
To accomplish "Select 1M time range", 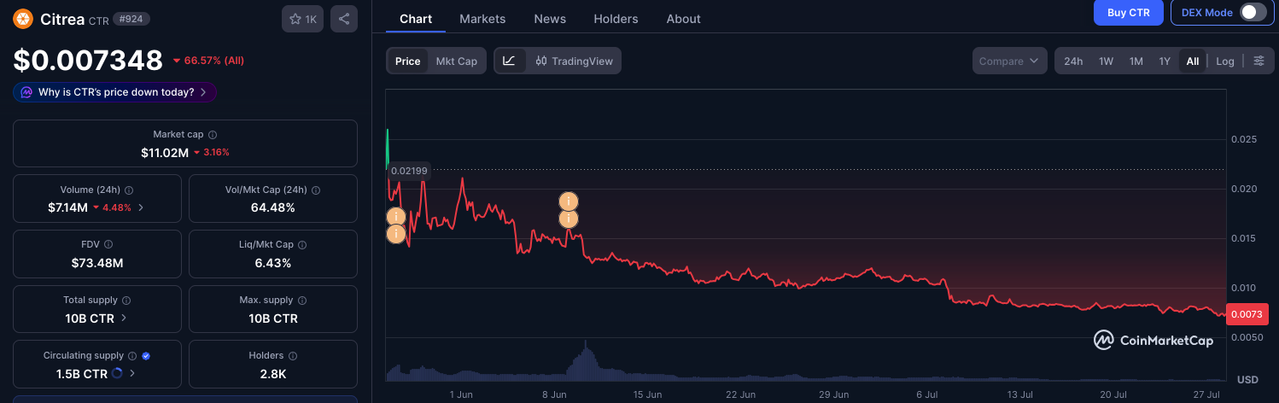I will tap(1136, 61).
